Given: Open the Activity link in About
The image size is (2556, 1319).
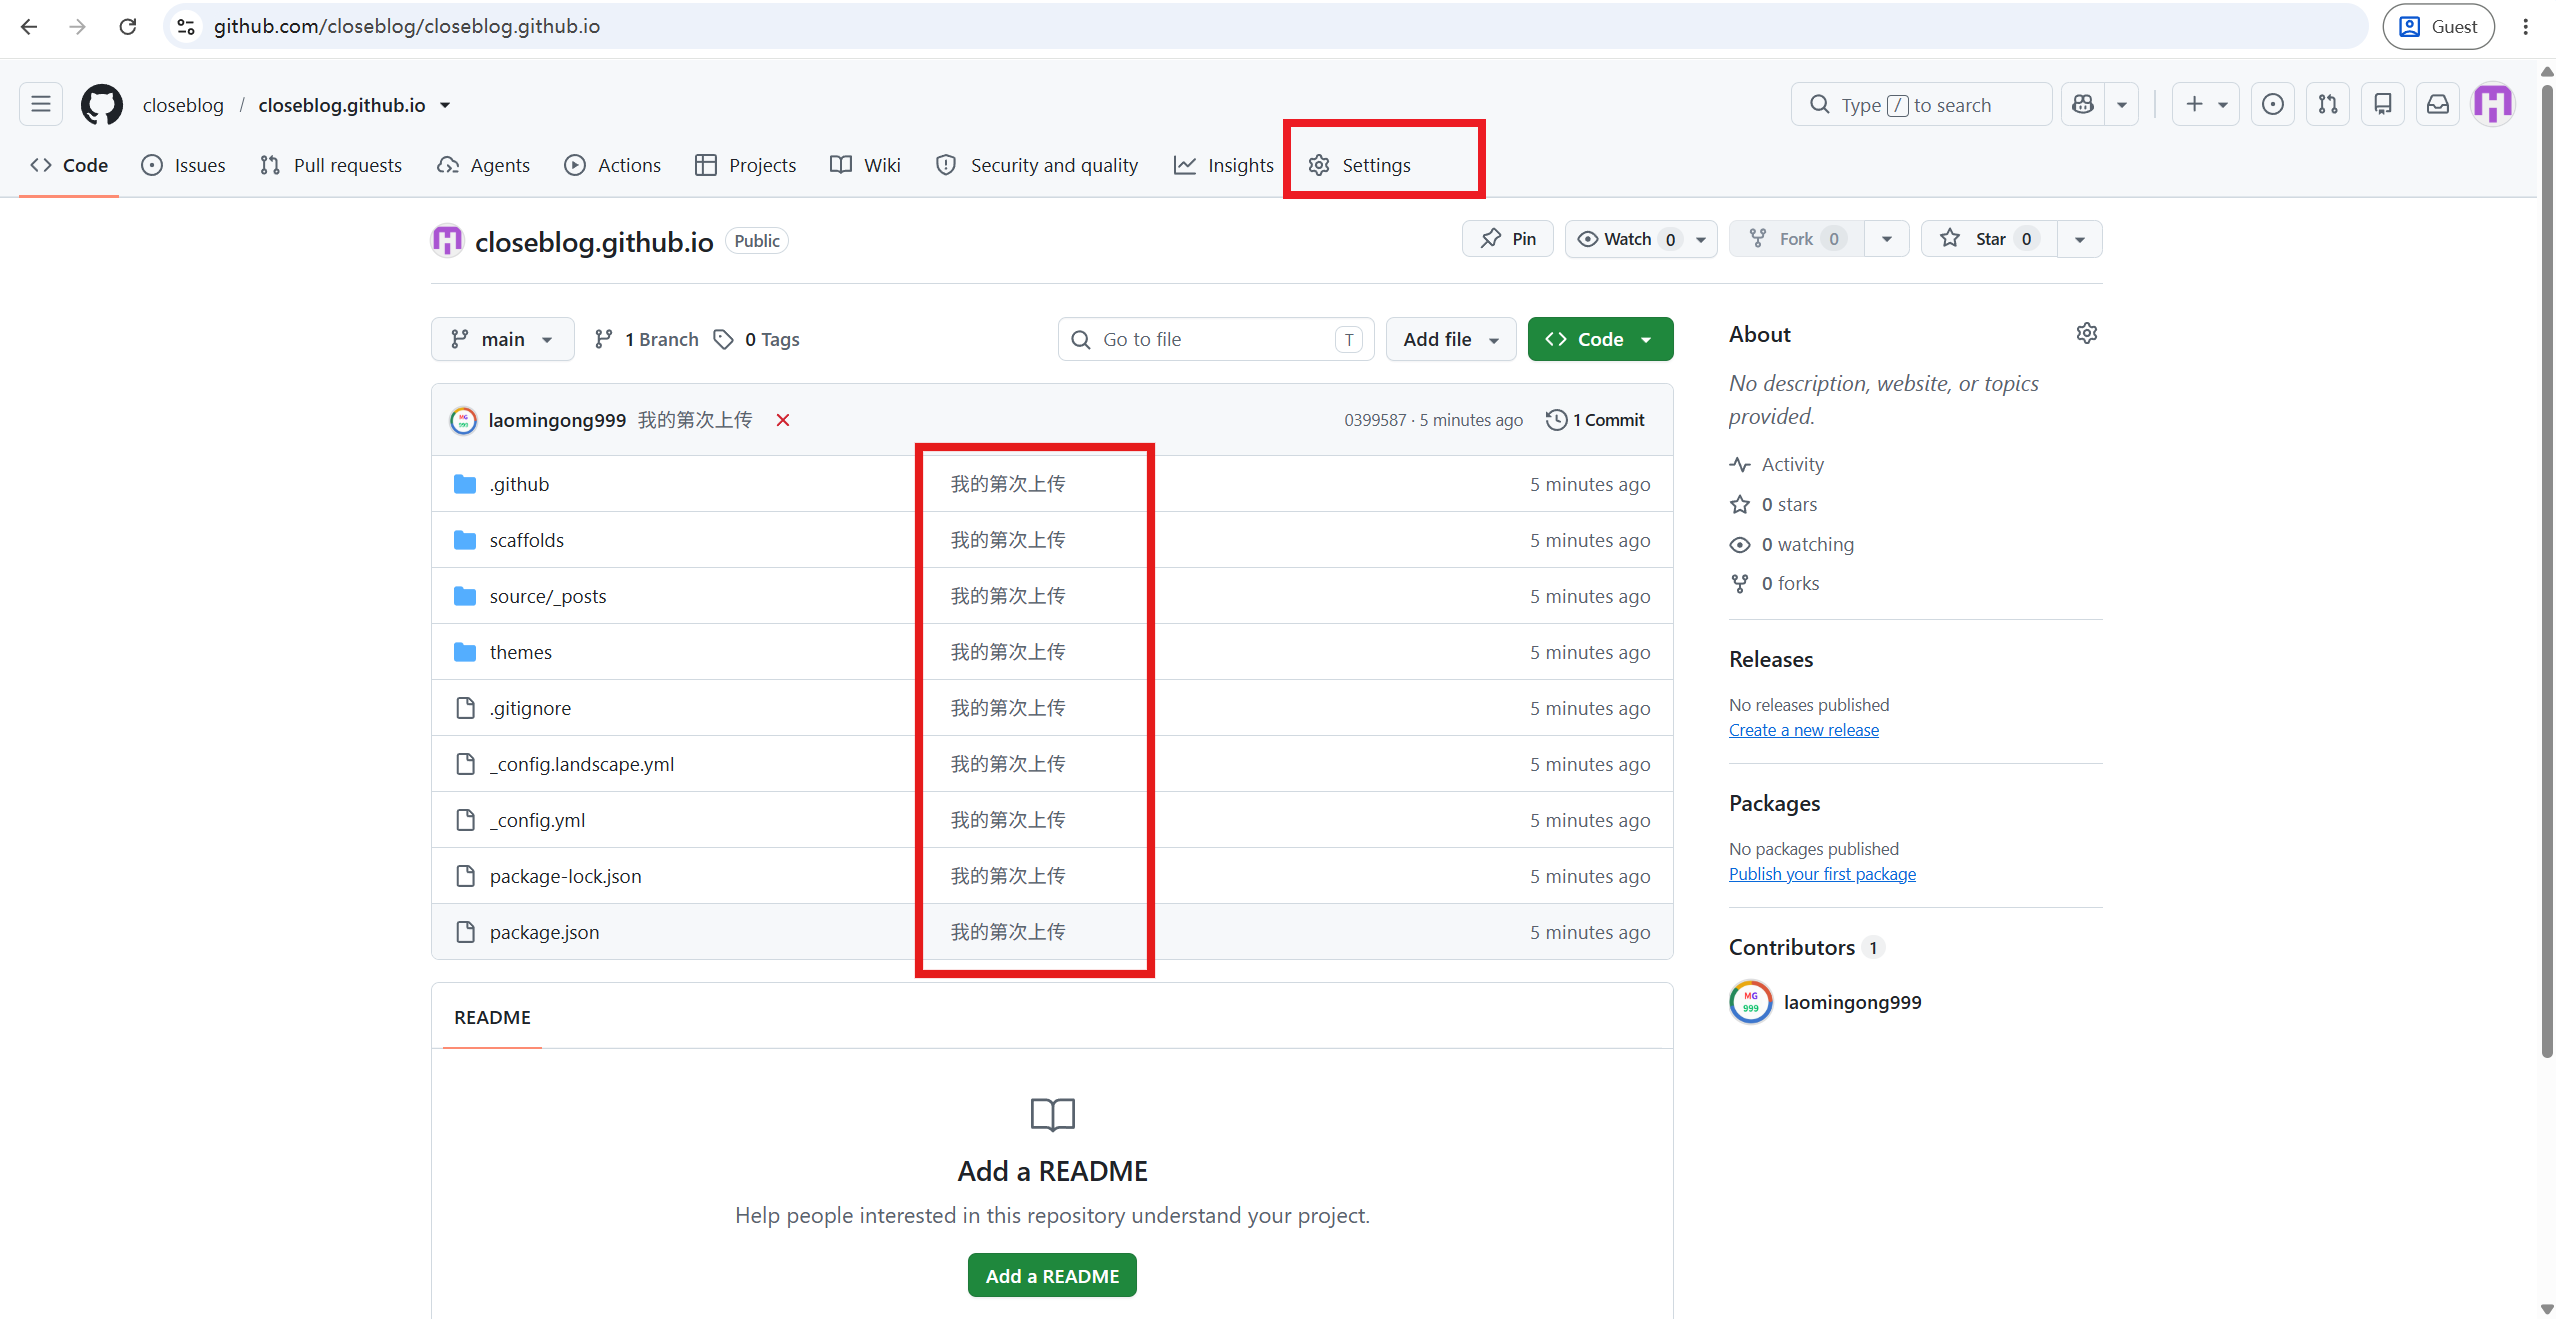Looking at the screenshot, I should (x=1777, y=464).
